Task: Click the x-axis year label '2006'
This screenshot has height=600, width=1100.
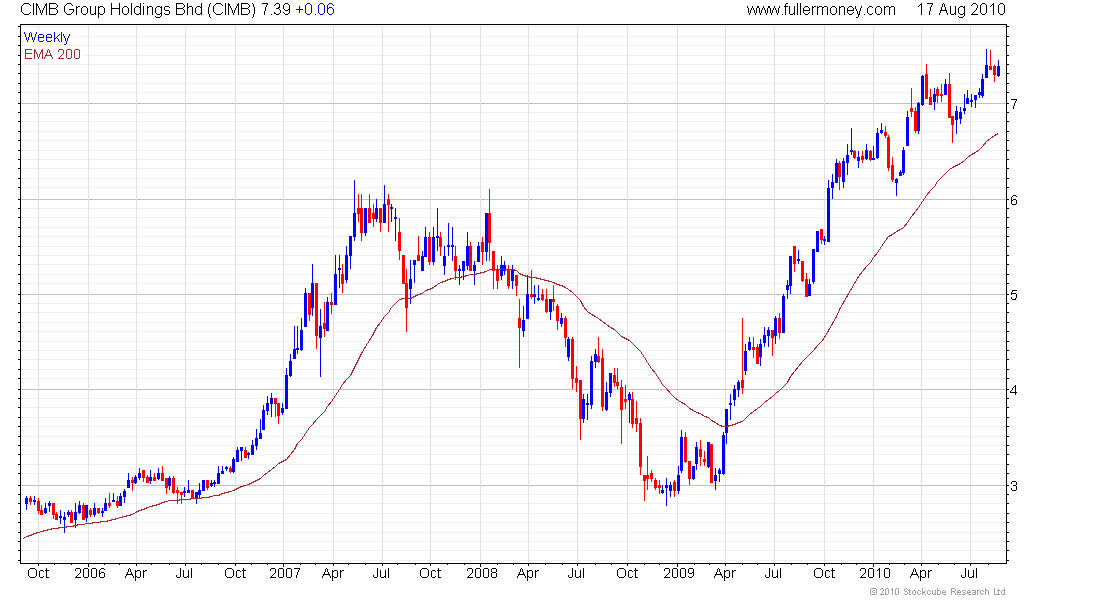Action: [90, 573]
